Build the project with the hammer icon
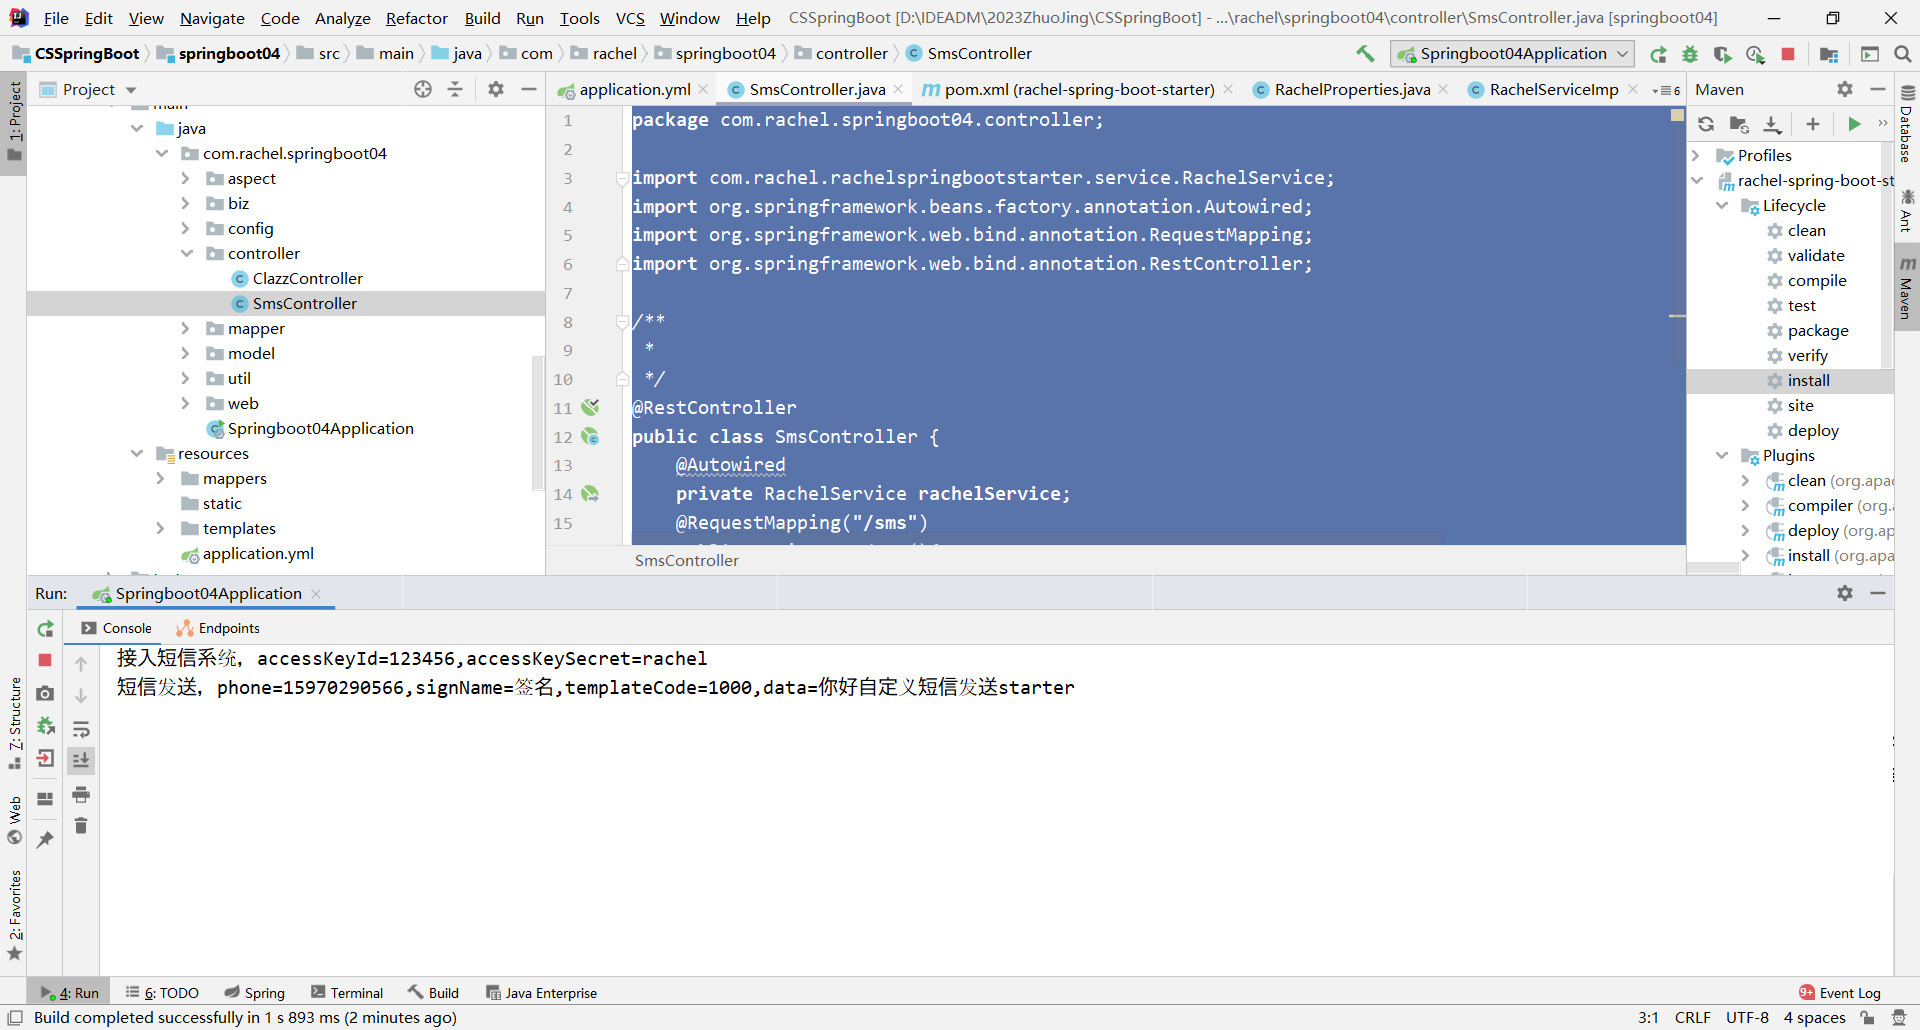Screen dimensions: 1920x1030 click(1365, 53)
